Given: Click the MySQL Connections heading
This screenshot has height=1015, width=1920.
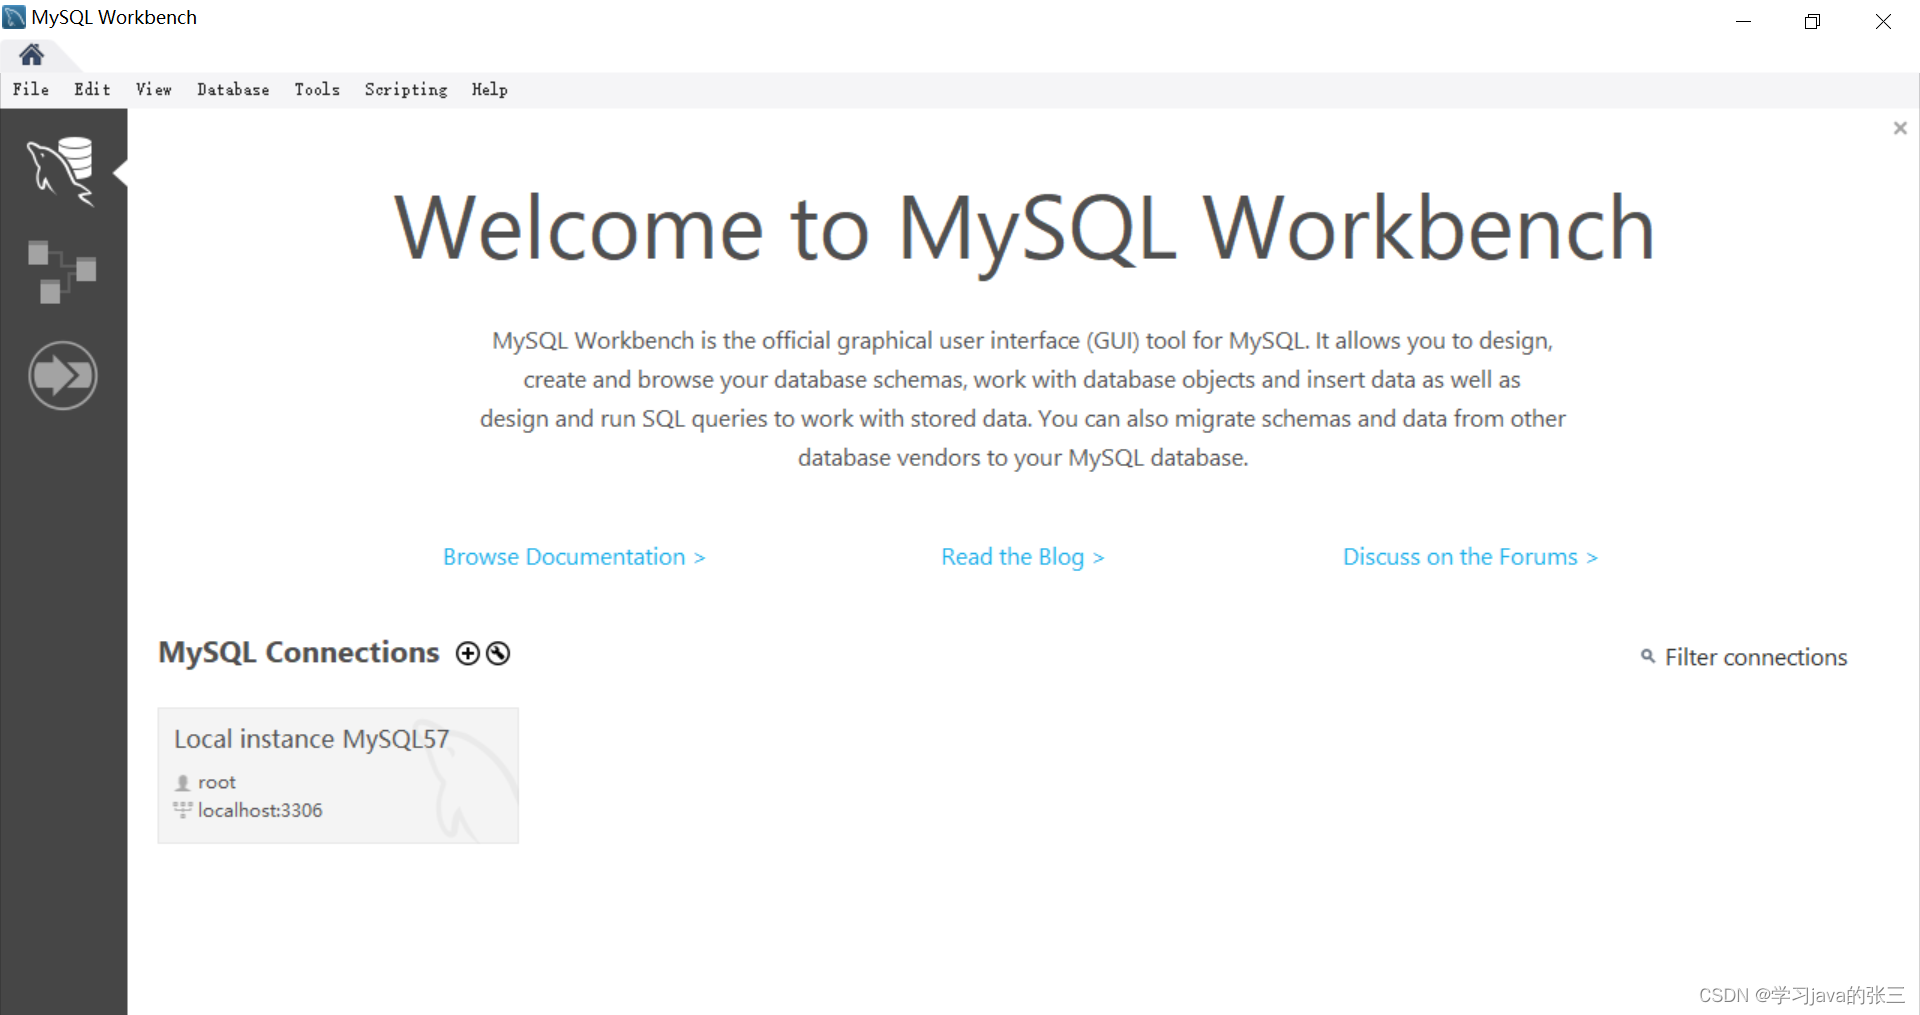Looking at the screenshot, I should [299, 652].
